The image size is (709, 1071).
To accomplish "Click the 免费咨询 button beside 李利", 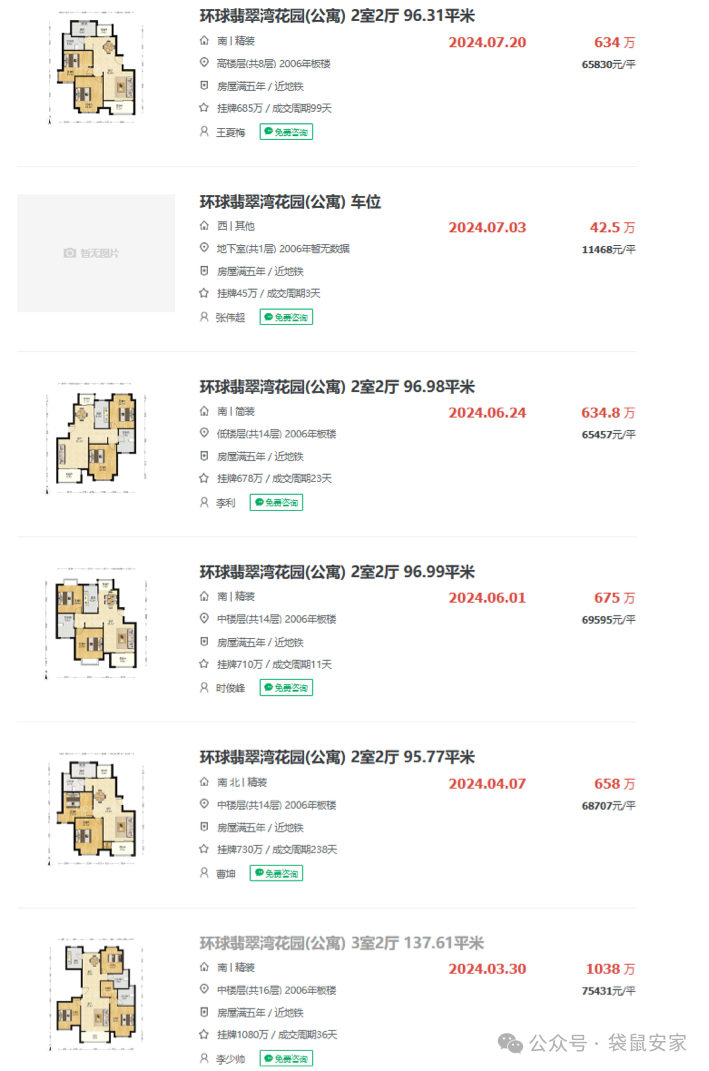I will pyautogui.click(x=277, y=503).
